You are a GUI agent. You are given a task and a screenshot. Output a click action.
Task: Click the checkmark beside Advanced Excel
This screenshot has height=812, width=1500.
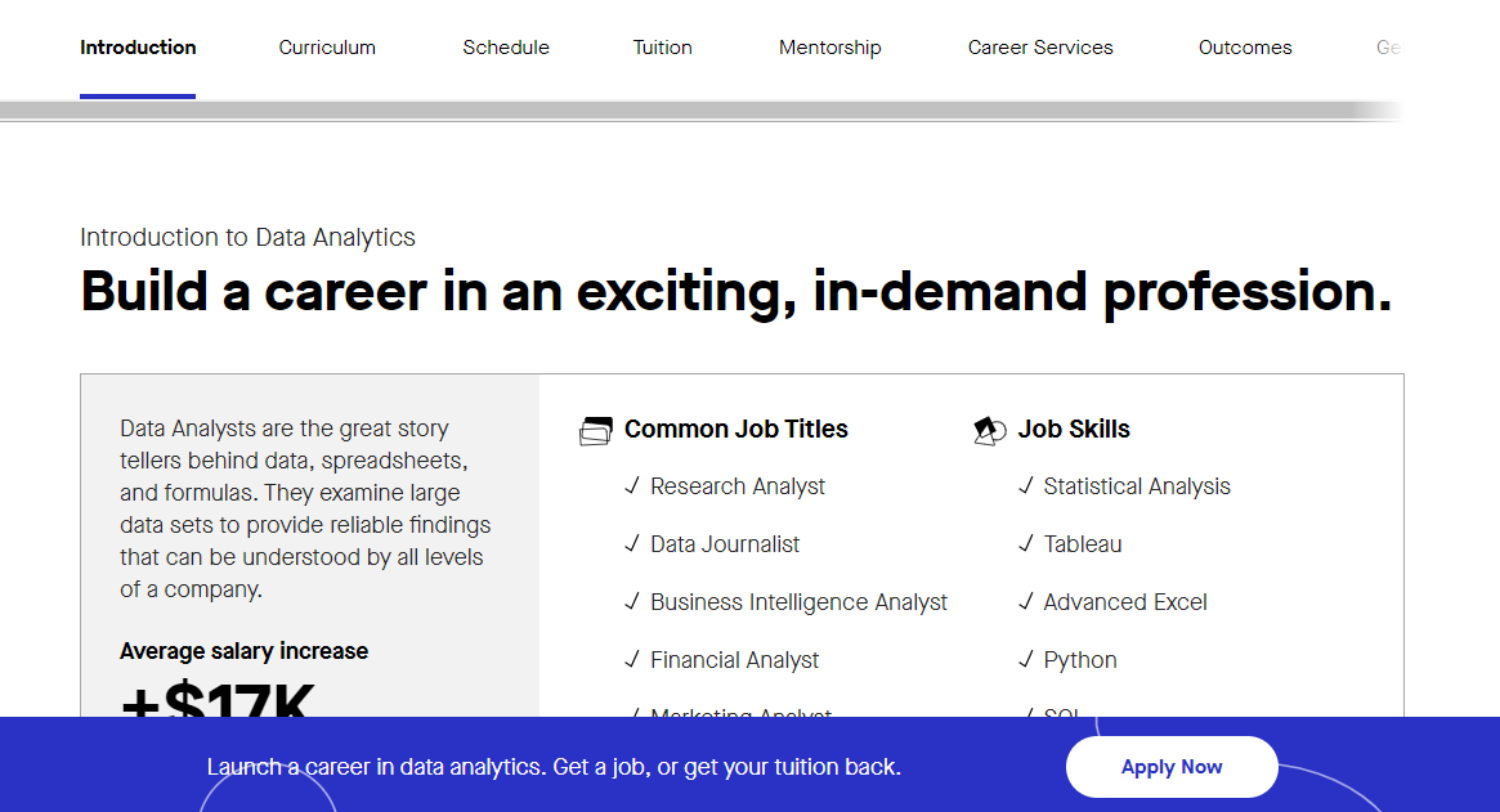point(1027,602)
